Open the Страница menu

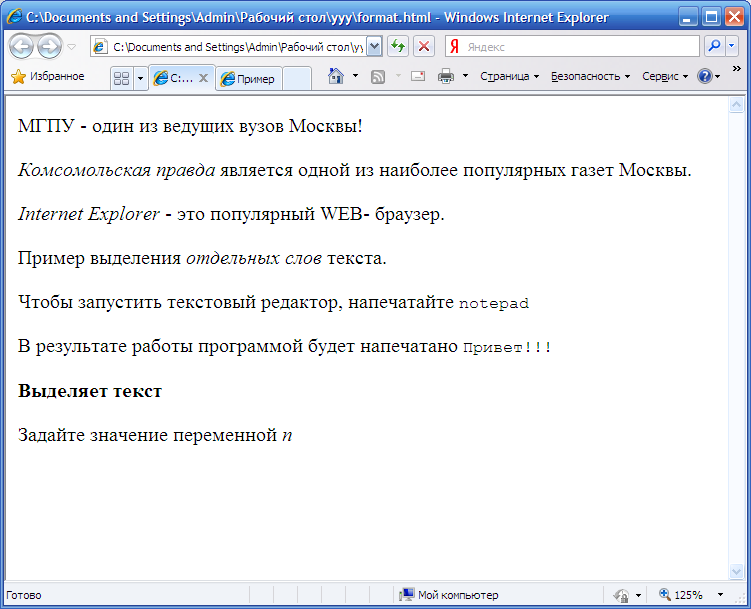click(510, 76)
